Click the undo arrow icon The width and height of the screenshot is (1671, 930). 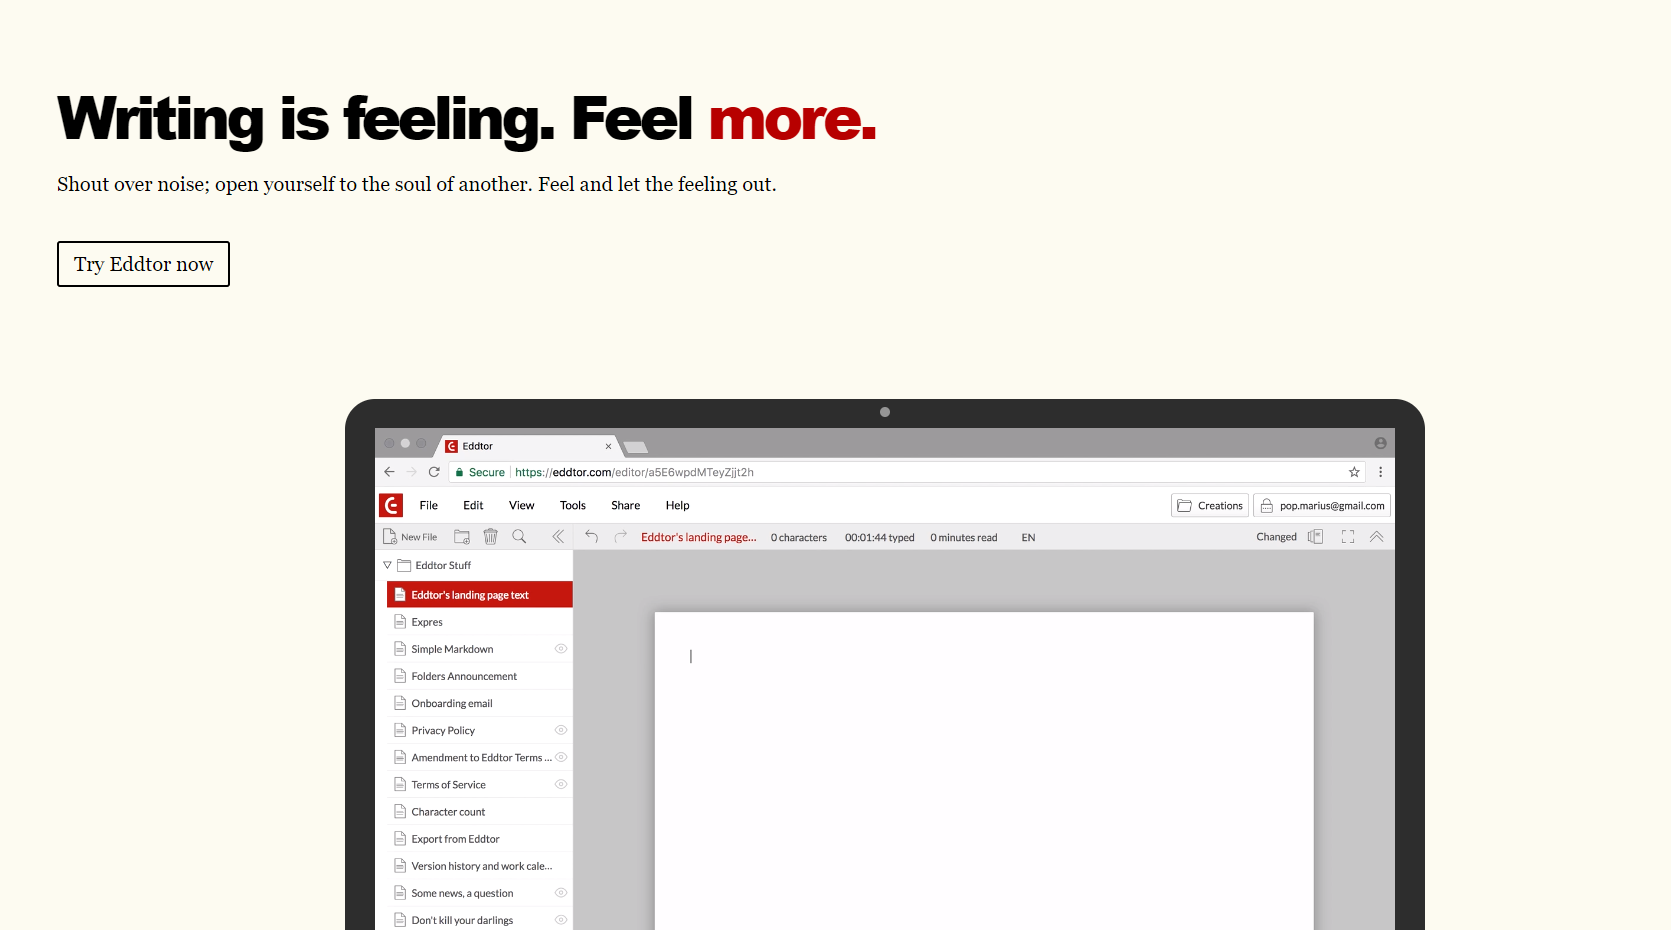(x=591, y=537)
